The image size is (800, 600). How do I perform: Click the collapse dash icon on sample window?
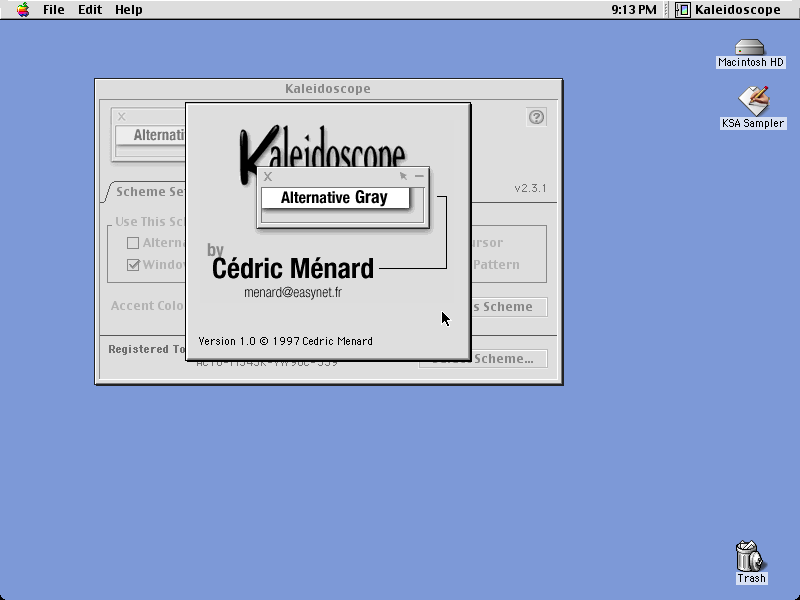click(419, 176)
